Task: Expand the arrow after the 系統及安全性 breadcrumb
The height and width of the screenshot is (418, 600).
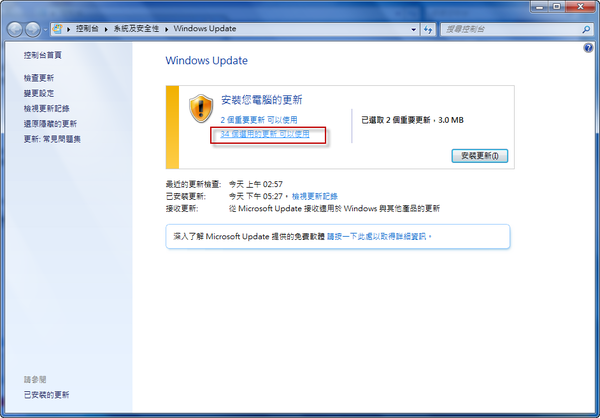Action: [166, 29]
